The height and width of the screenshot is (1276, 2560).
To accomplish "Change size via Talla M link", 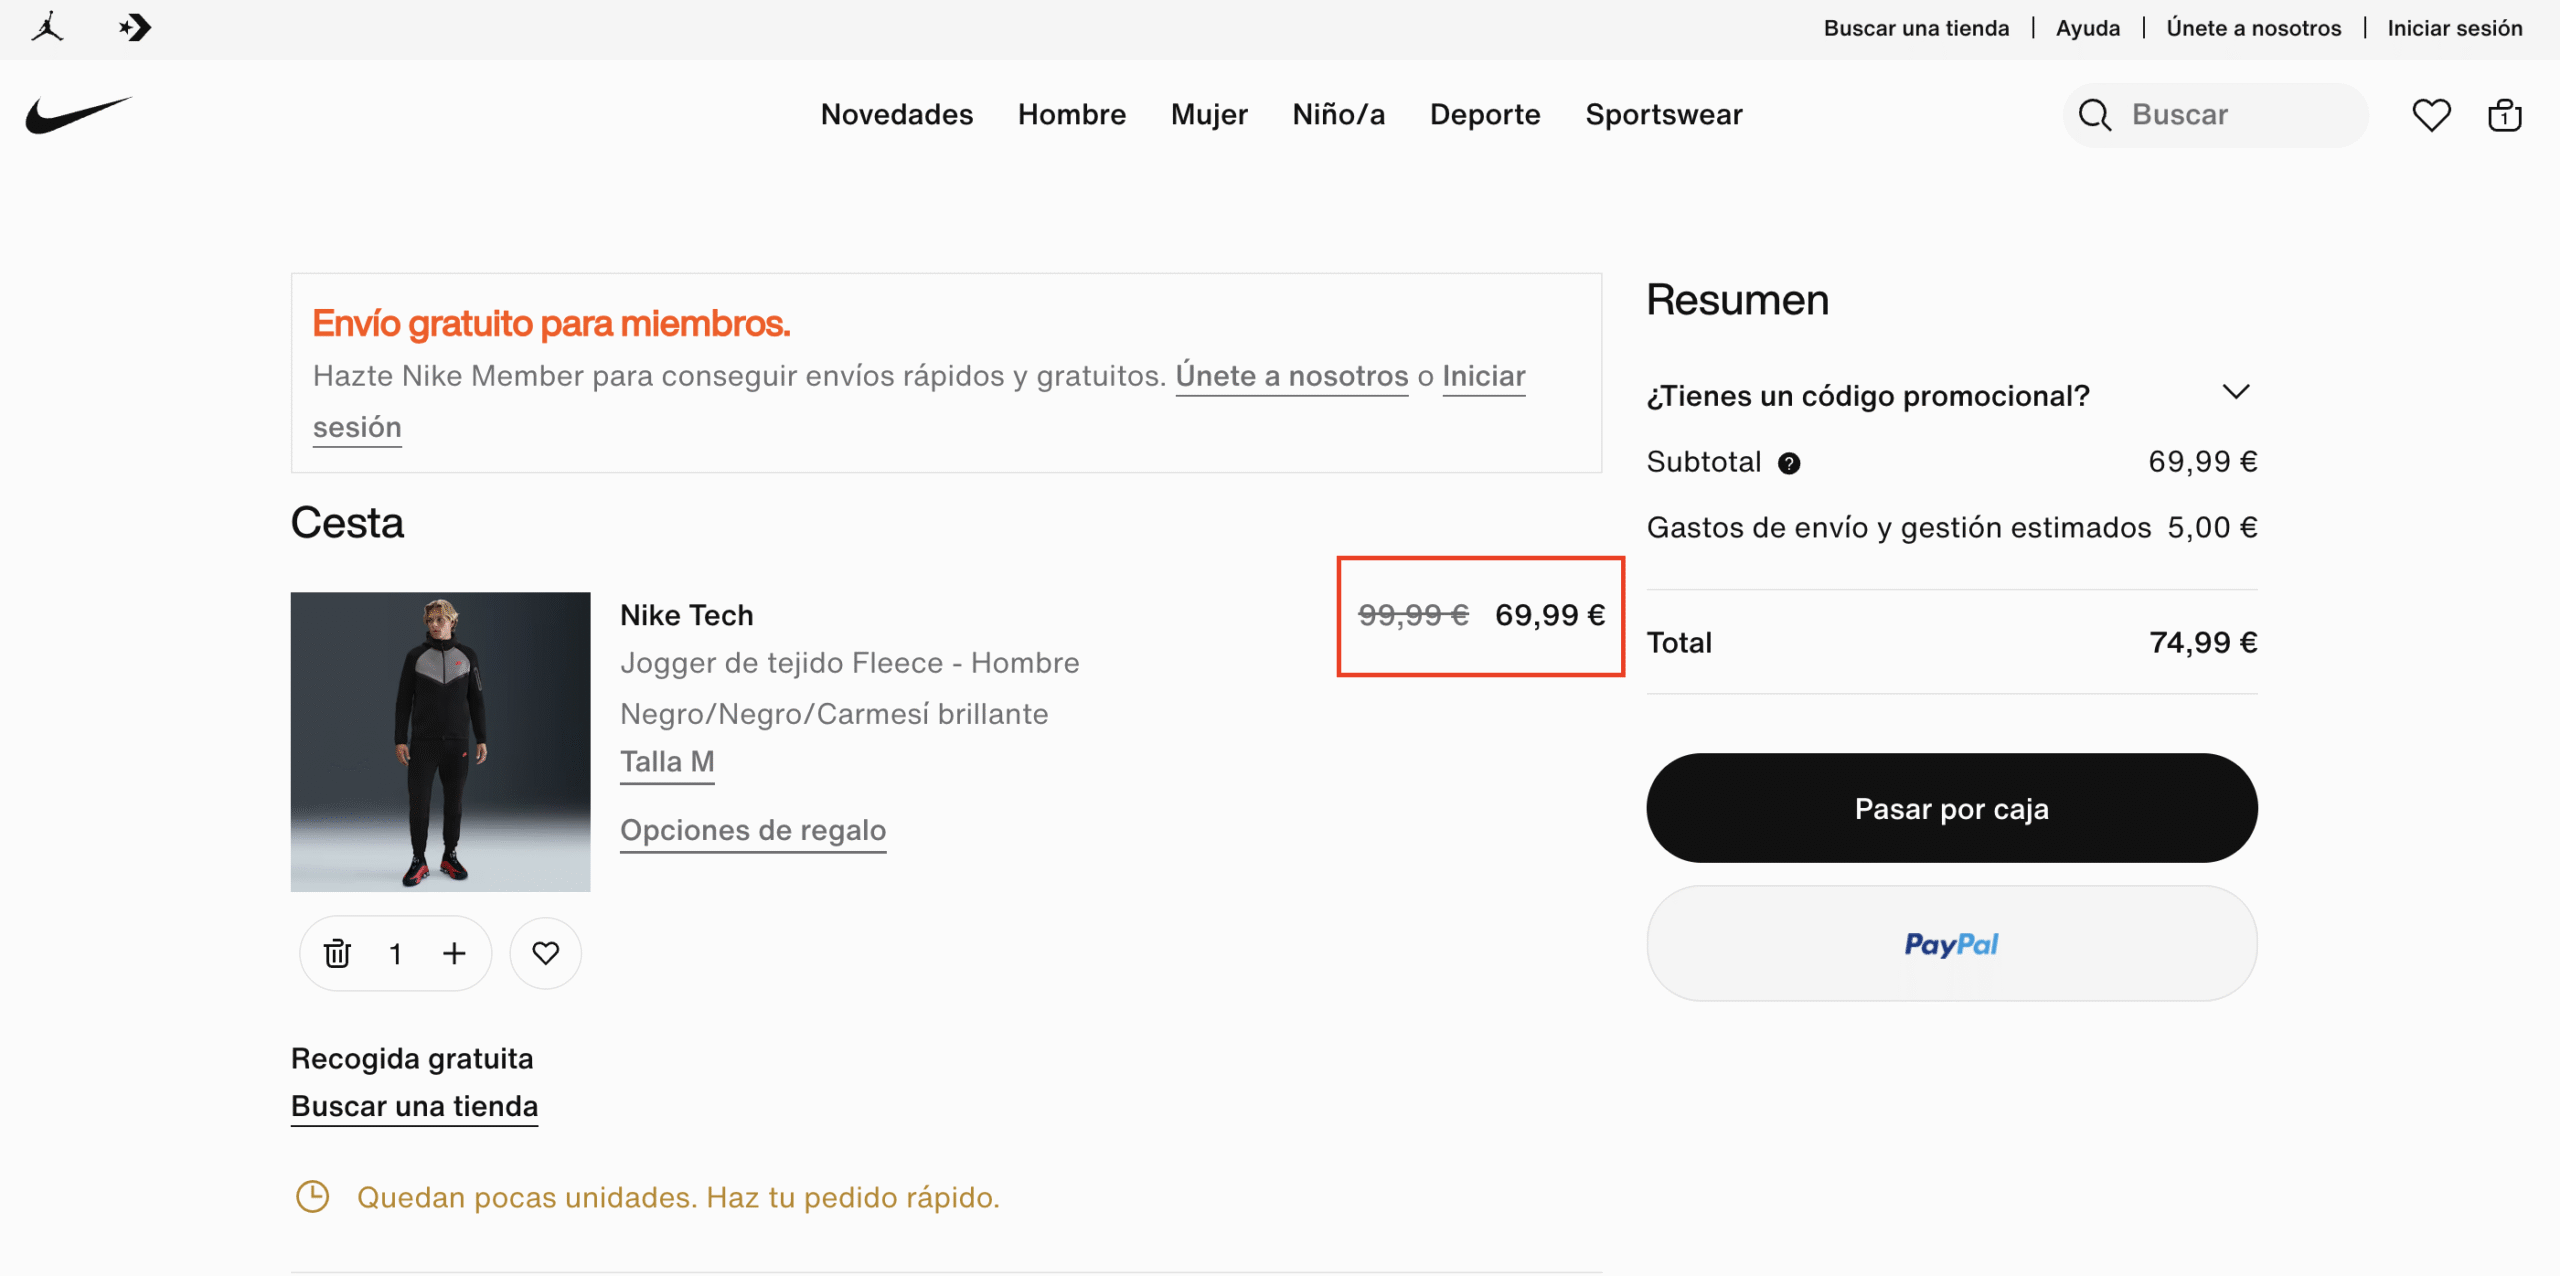I will coord(666,761).
